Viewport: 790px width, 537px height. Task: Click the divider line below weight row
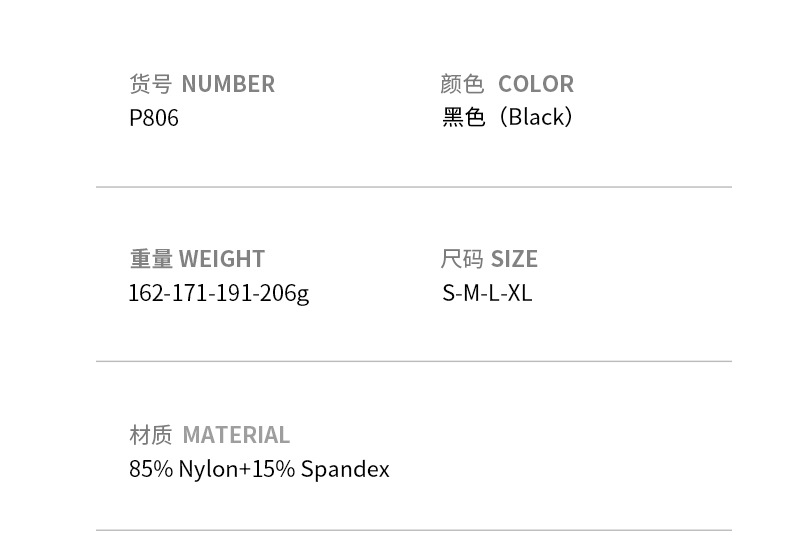pos(413,361)
